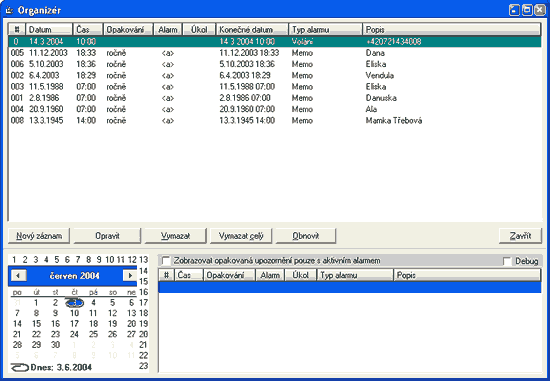Click the Nový záznam button
The width and height of the screenshot is (550, 381).
click(39, 236)
